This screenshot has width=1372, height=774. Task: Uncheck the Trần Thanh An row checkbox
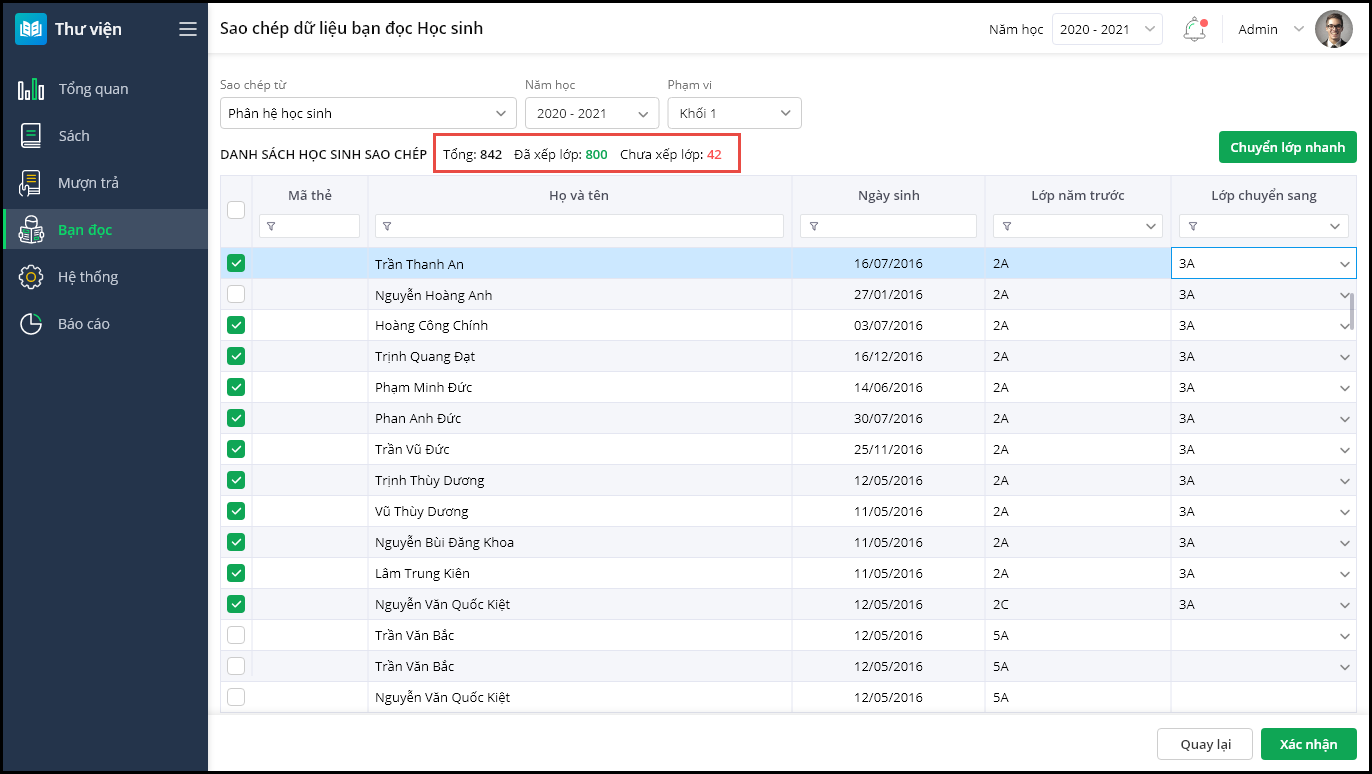pyautogui.click(x=236, y=263)
